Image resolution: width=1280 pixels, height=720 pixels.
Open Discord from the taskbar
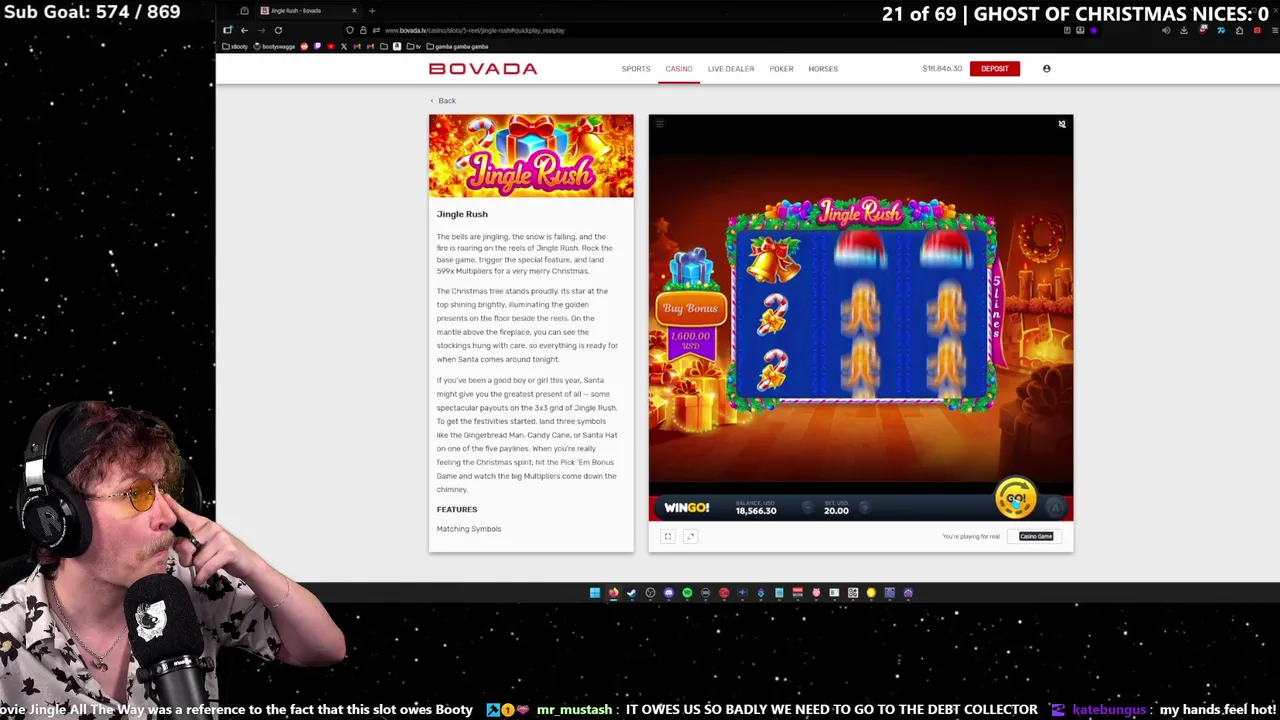[x=669, y=593]
